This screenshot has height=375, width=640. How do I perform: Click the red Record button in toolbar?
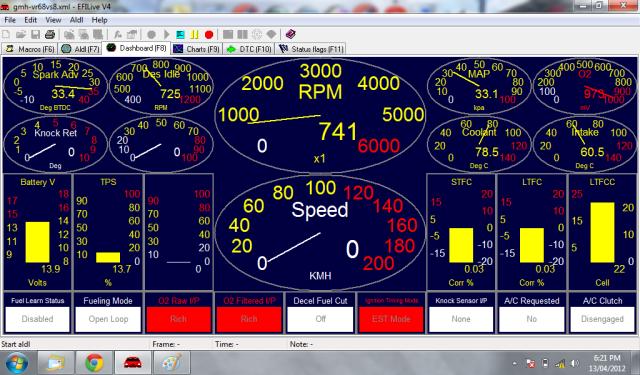[209, 35]
